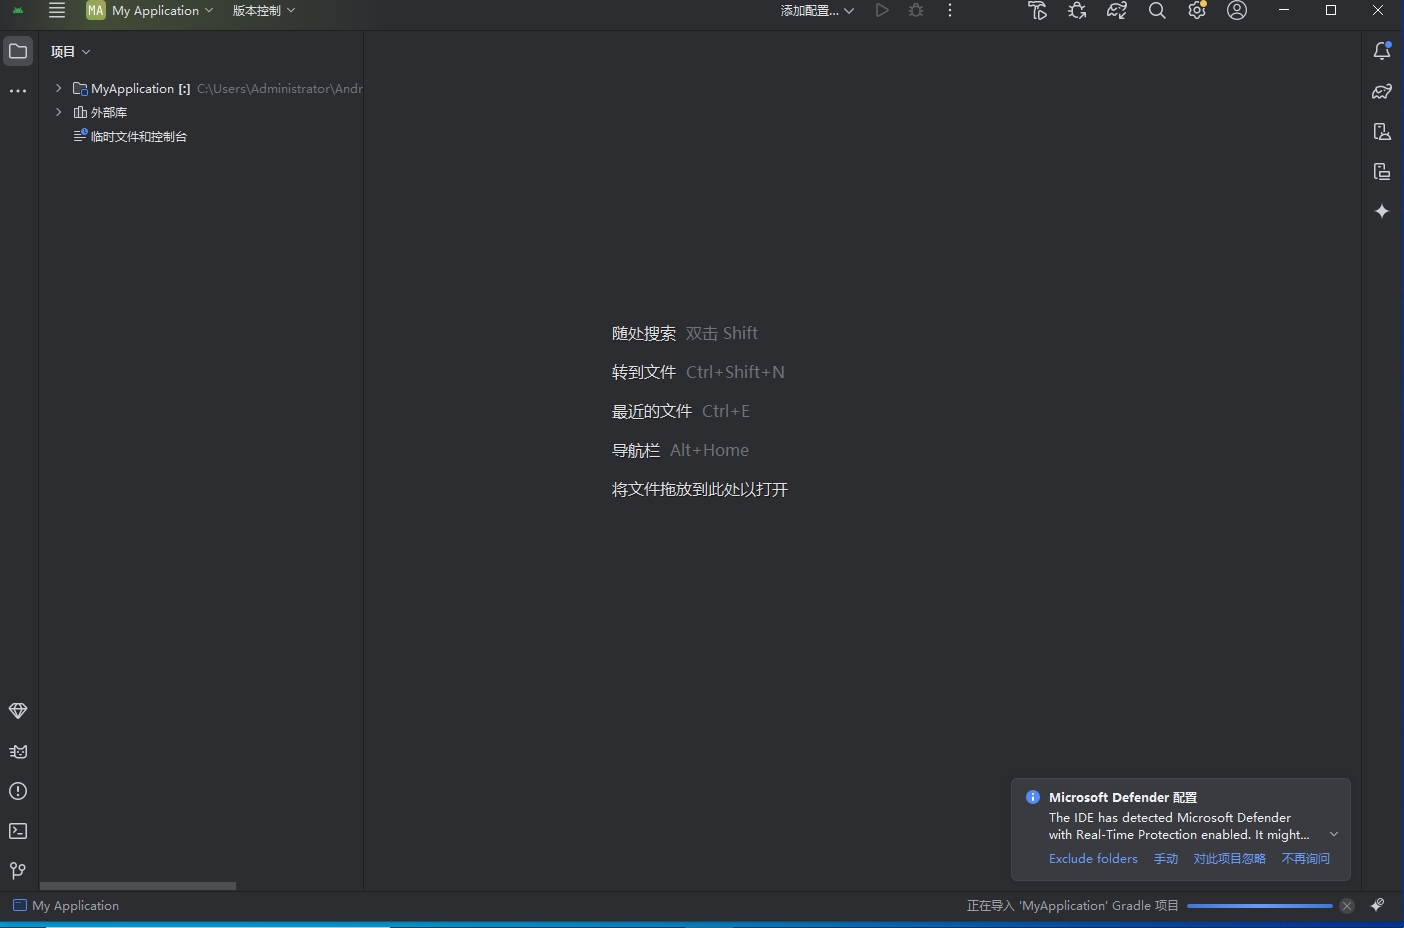Open the Settings gear icon
Image resolution: width=1404 pixels, height=928 pixels.
(1197, 11)
